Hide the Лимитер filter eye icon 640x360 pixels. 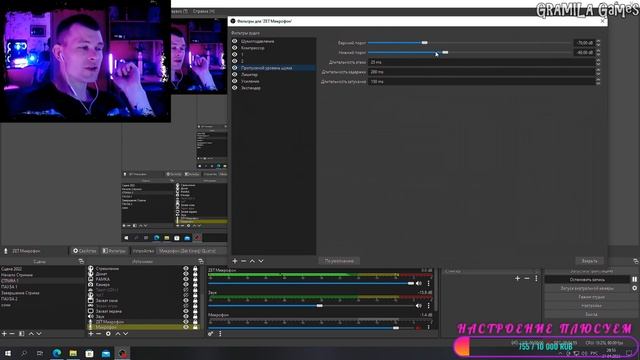235,75
